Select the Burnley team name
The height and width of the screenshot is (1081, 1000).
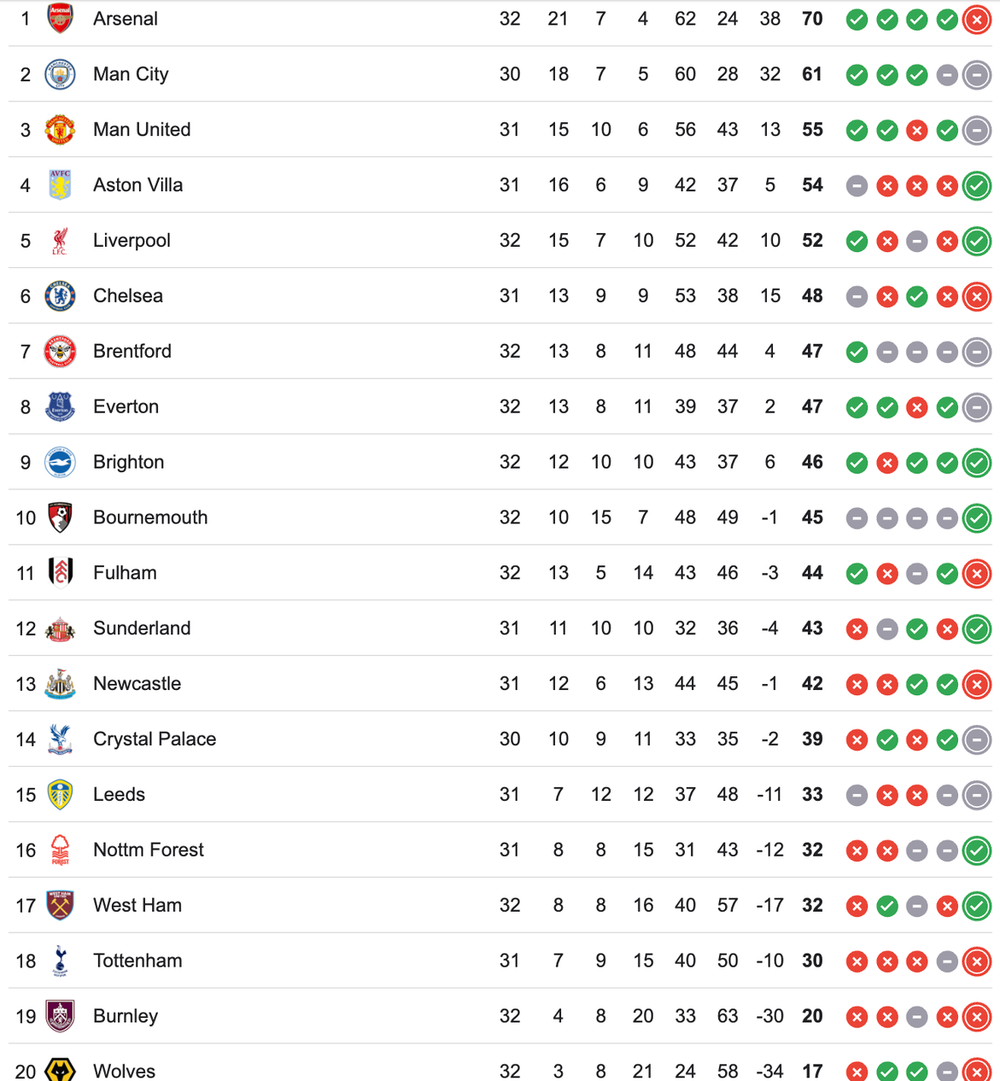click(125, 1016)
